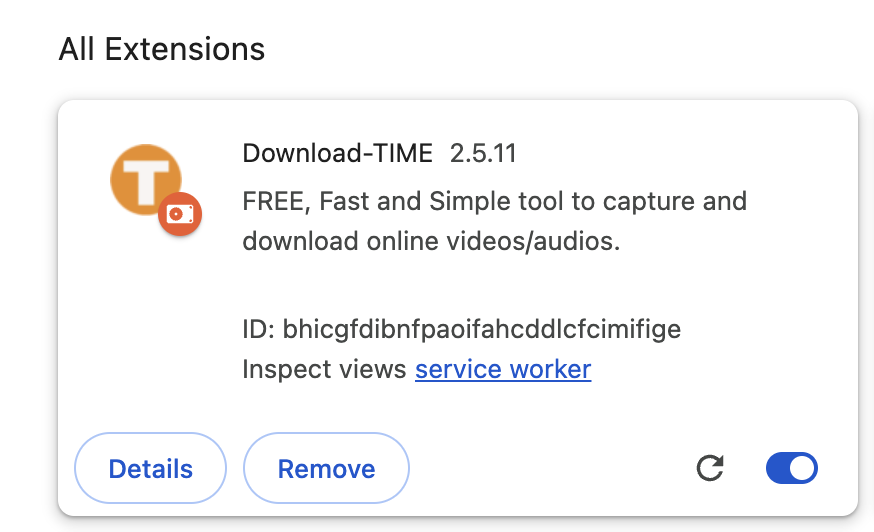The width and height of the screenshot is (874, 532).
Task: Click the Download-TIME extension name
Action: pyautogui.click(x=337, y=153)
